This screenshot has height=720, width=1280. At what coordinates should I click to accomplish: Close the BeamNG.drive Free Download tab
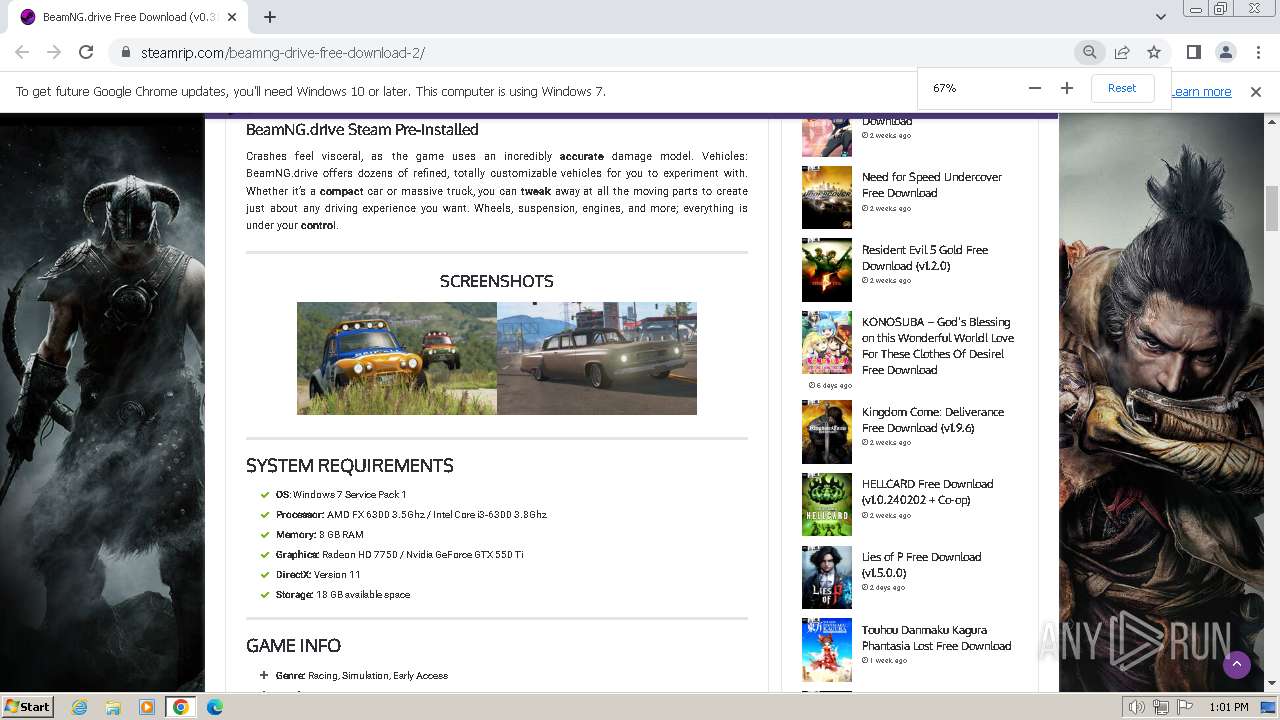tap(232, 17)
